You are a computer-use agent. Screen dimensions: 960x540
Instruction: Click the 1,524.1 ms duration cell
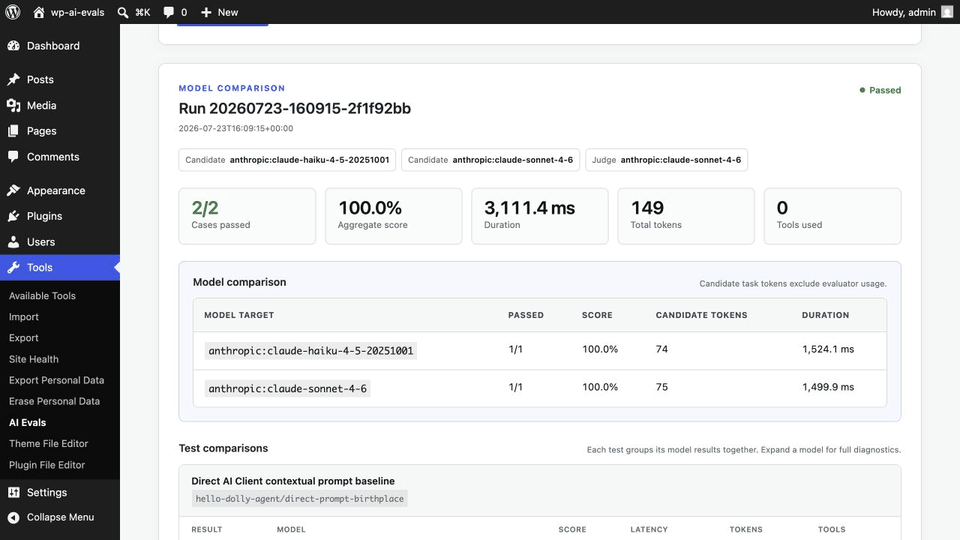pos(828,349)
